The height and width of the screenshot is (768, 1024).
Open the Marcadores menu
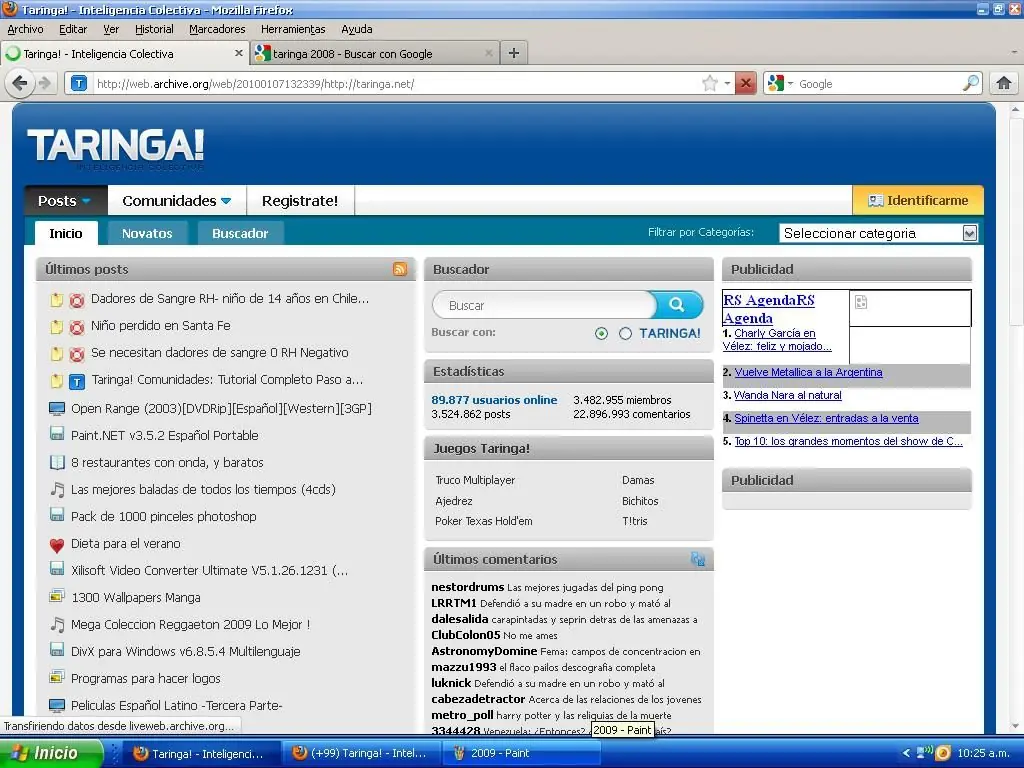tap(217, 29)
